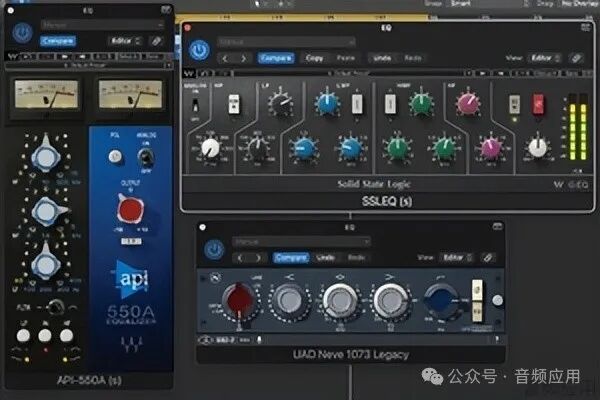Click the SSLEQ lower-right blue knob
The image size is (600, 400).
click(x=351, y=149)
